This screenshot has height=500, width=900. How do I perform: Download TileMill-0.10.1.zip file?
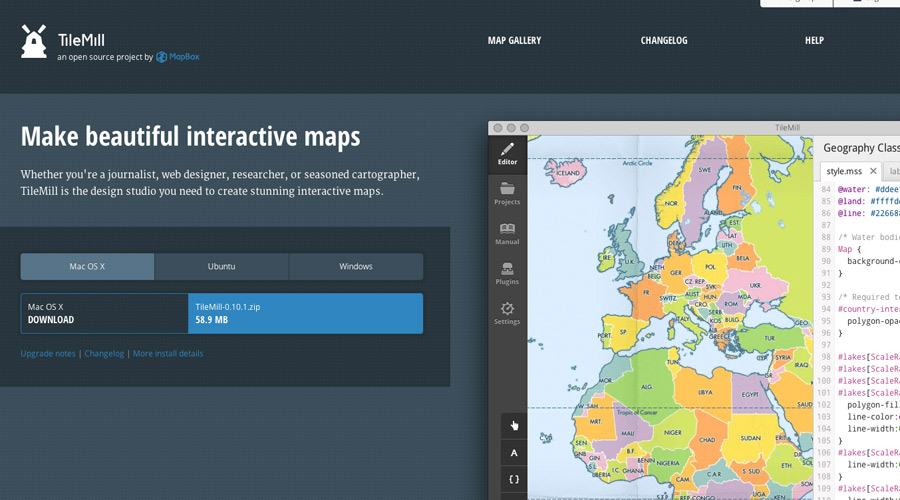pos(305,313)
